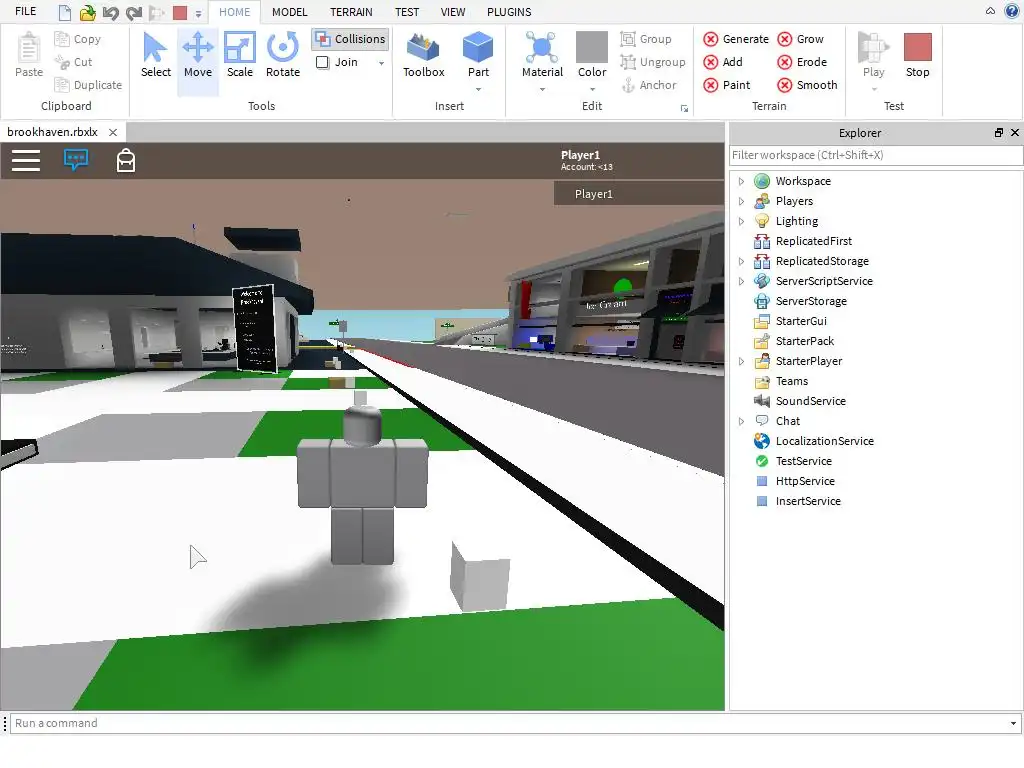The image size is (1024, 768).
Task: Click the terrain Add button
Action: (722, 62)
